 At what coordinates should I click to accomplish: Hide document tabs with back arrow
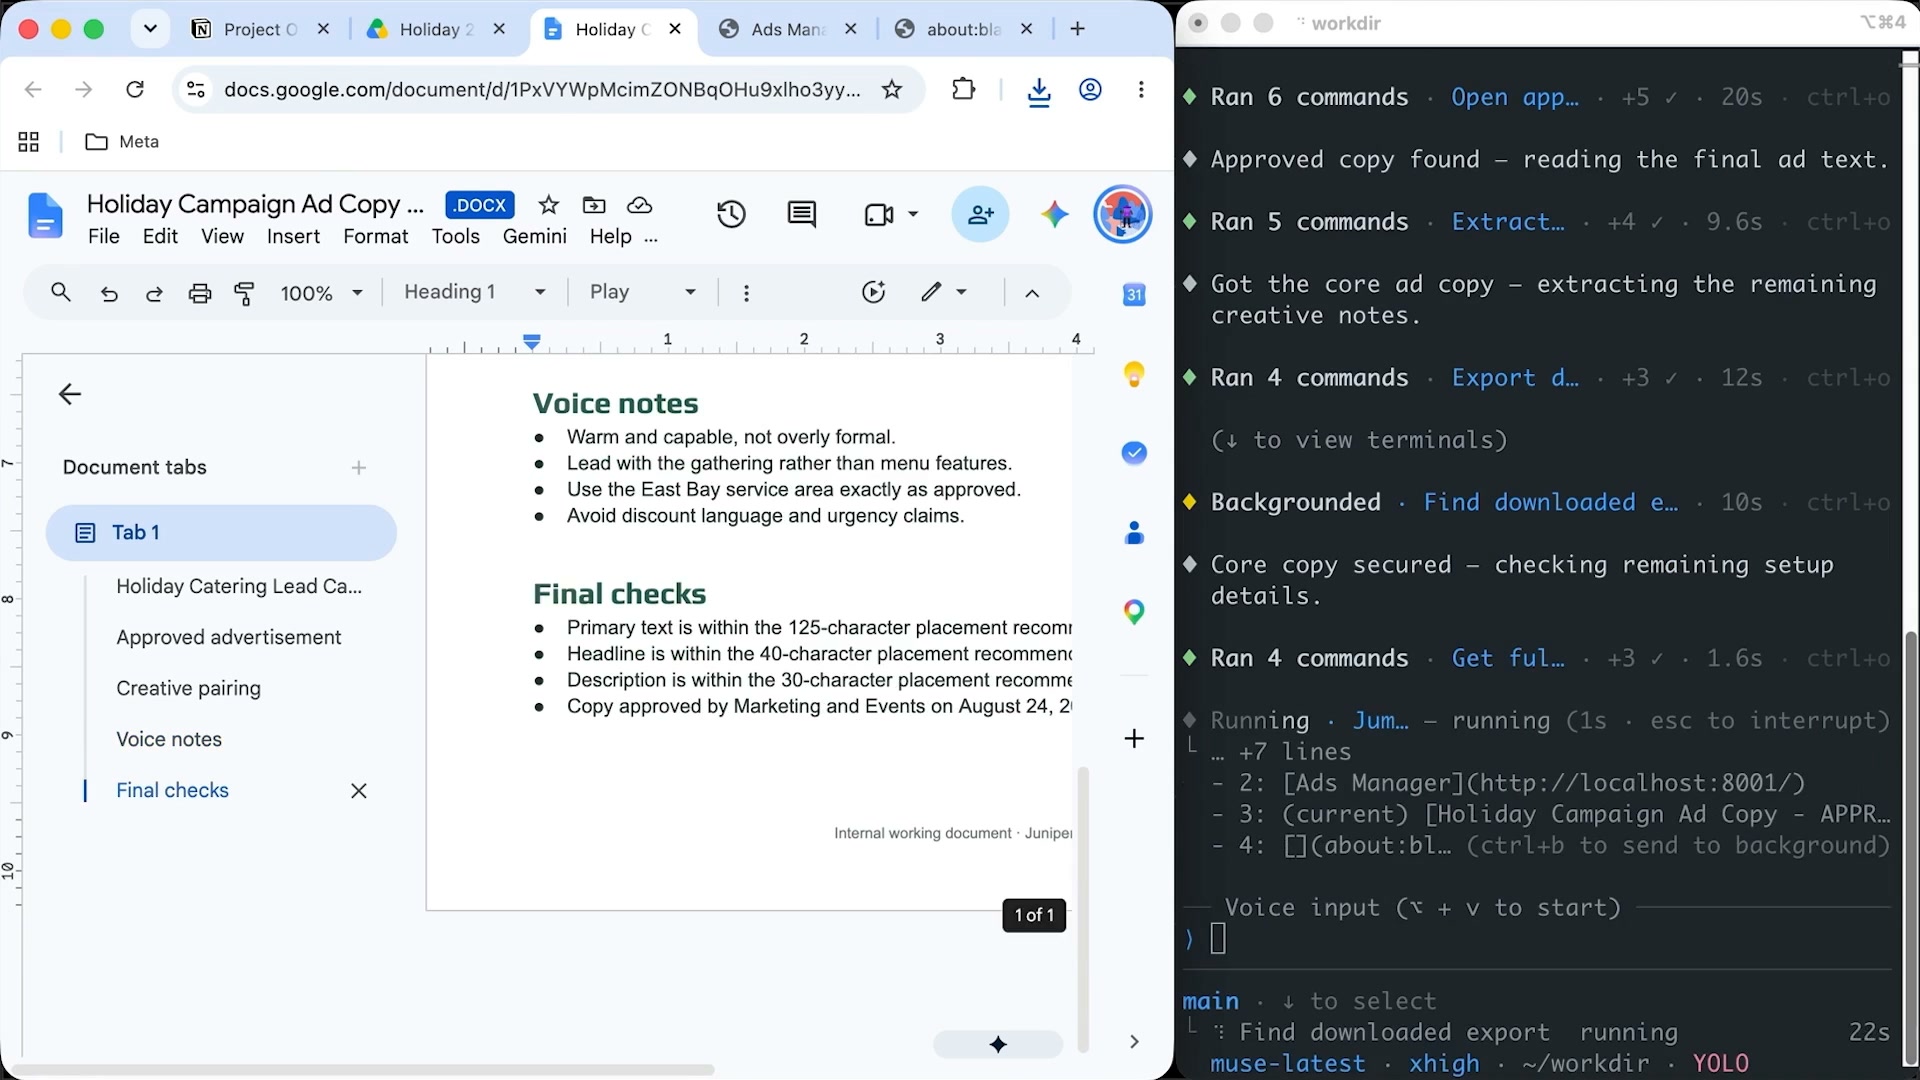point(70,394)
